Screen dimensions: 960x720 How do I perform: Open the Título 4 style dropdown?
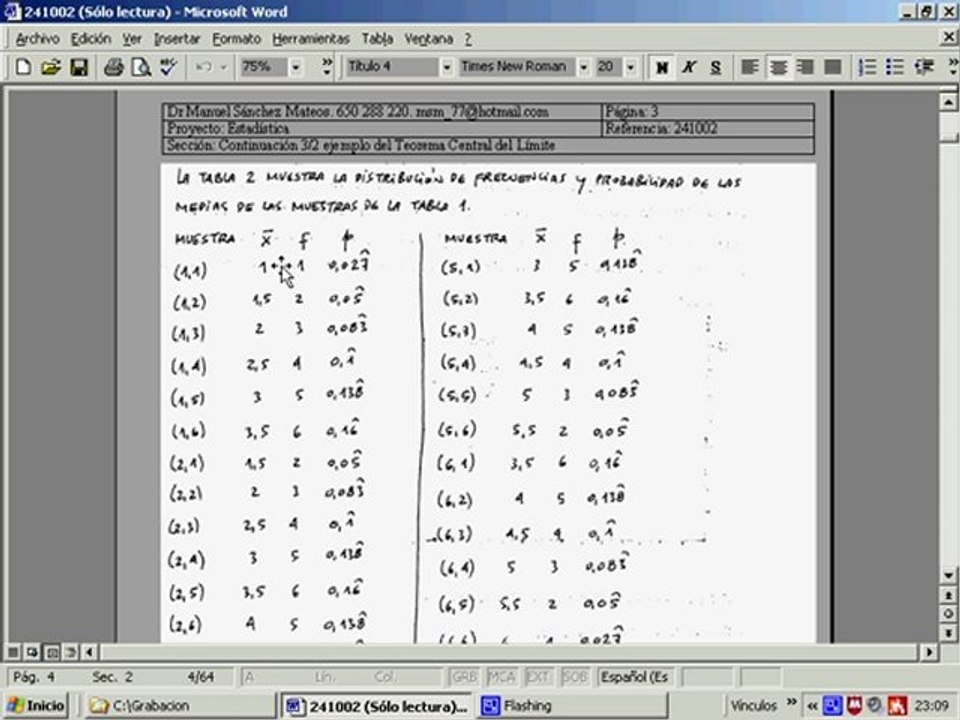[x=447, y=67]
